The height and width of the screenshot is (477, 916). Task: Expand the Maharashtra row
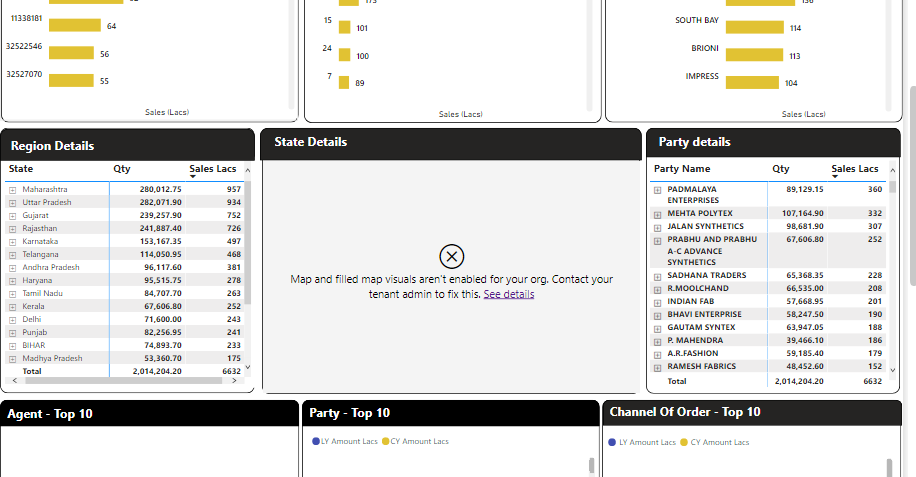[12, 190]
